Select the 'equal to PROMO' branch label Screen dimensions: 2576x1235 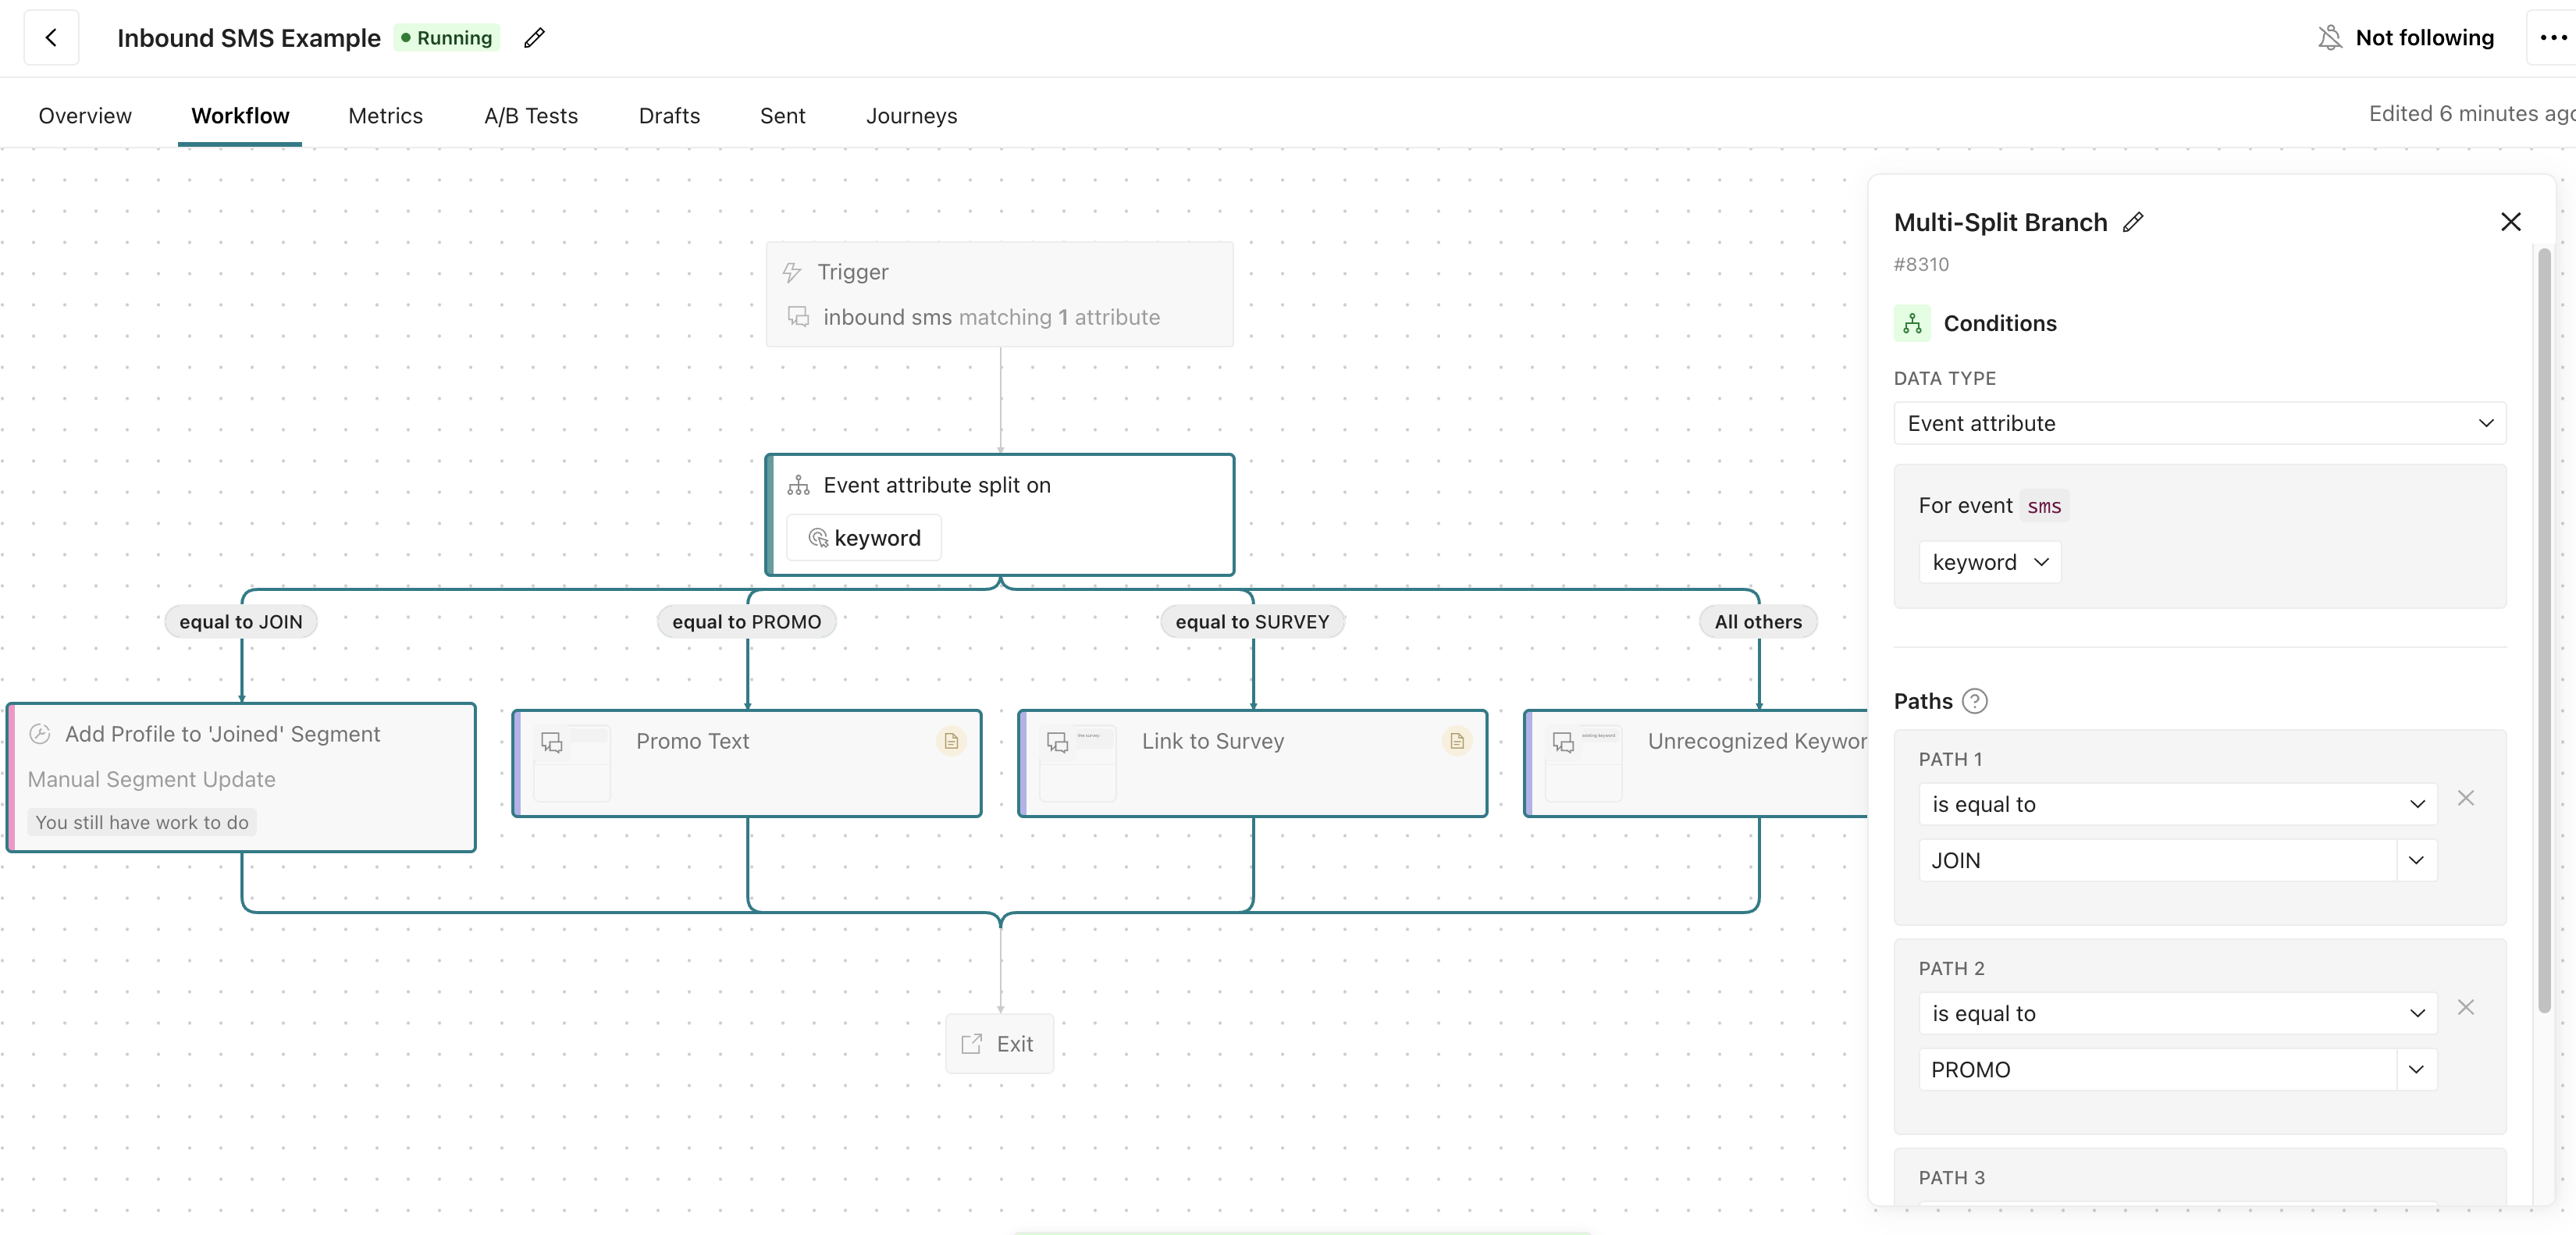[x=746, y=622]
